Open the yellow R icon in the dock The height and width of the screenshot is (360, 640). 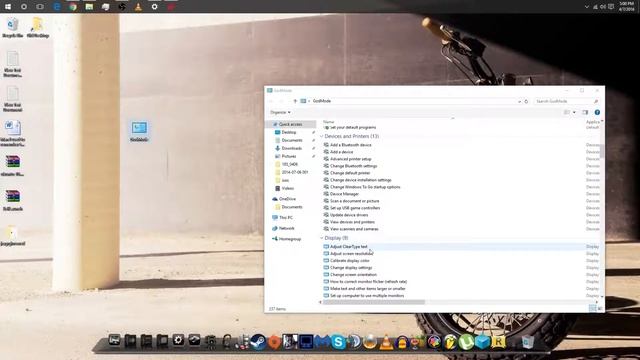point(498,342)
